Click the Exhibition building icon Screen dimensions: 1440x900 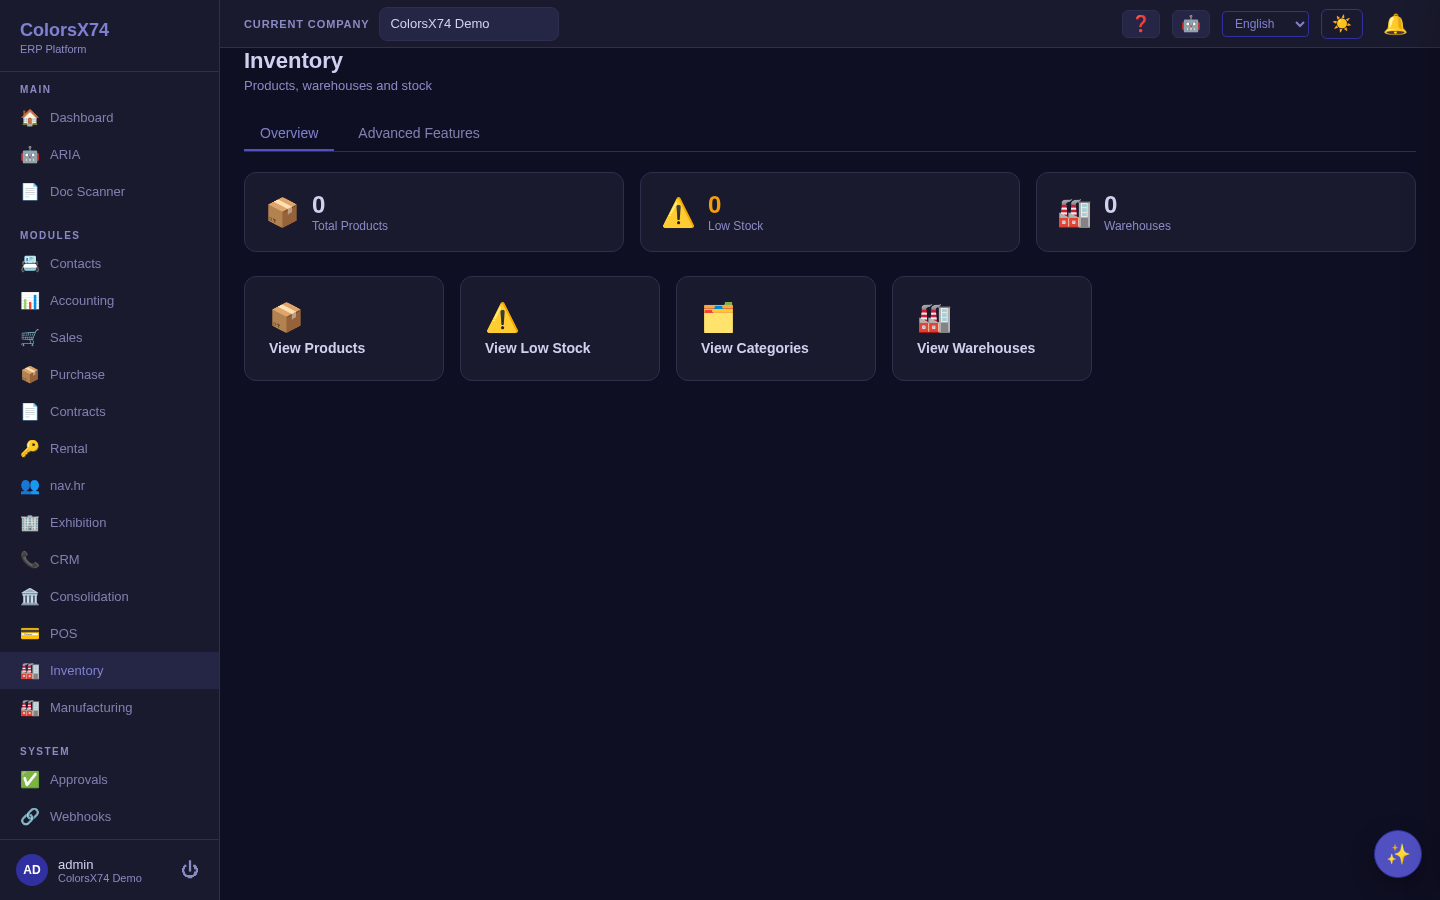click(x=30, y=523)
